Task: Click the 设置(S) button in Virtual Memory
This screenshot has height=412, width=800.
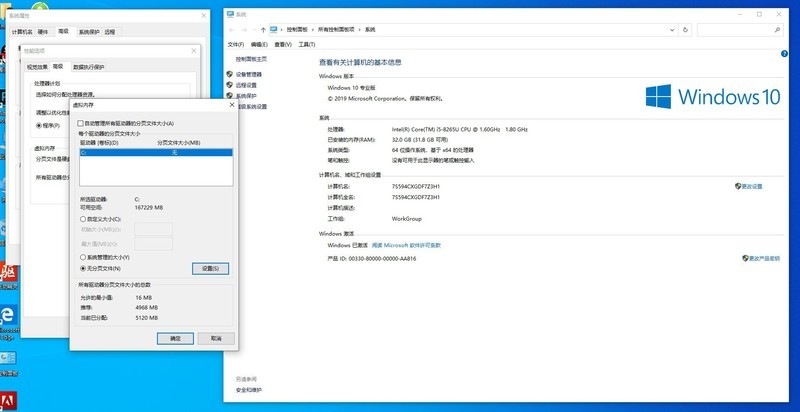Action: 210,268
